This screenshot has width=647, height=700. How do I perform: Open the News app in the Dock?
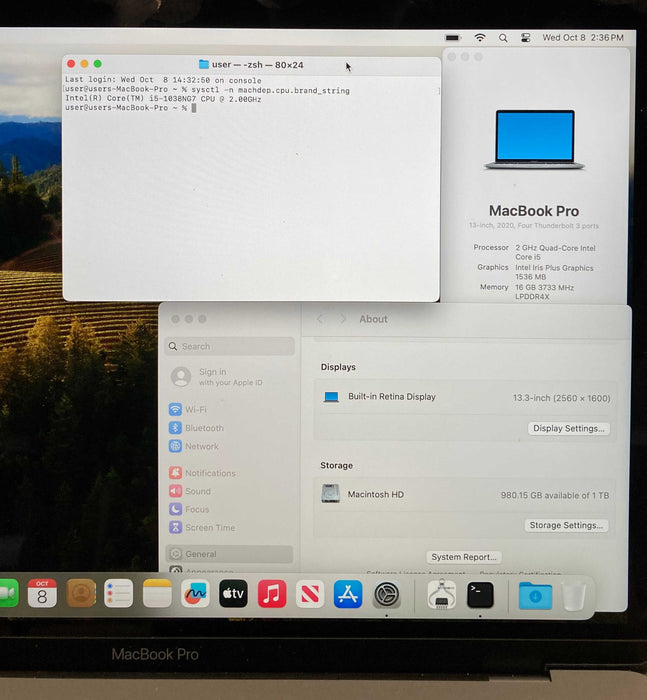[x=310, y=594]
